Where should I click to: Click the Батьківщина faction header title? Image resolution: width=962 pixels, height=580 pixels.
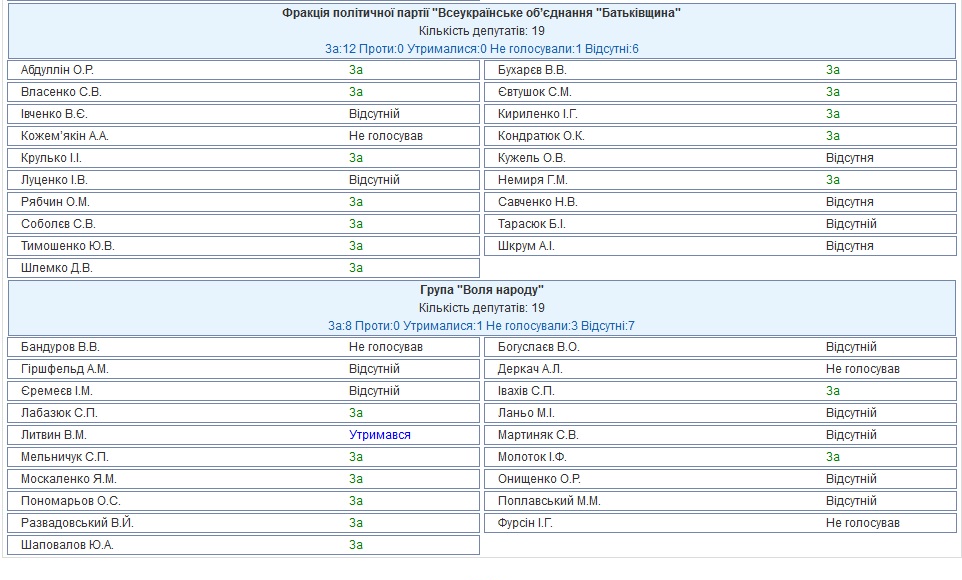pos(482,13)
